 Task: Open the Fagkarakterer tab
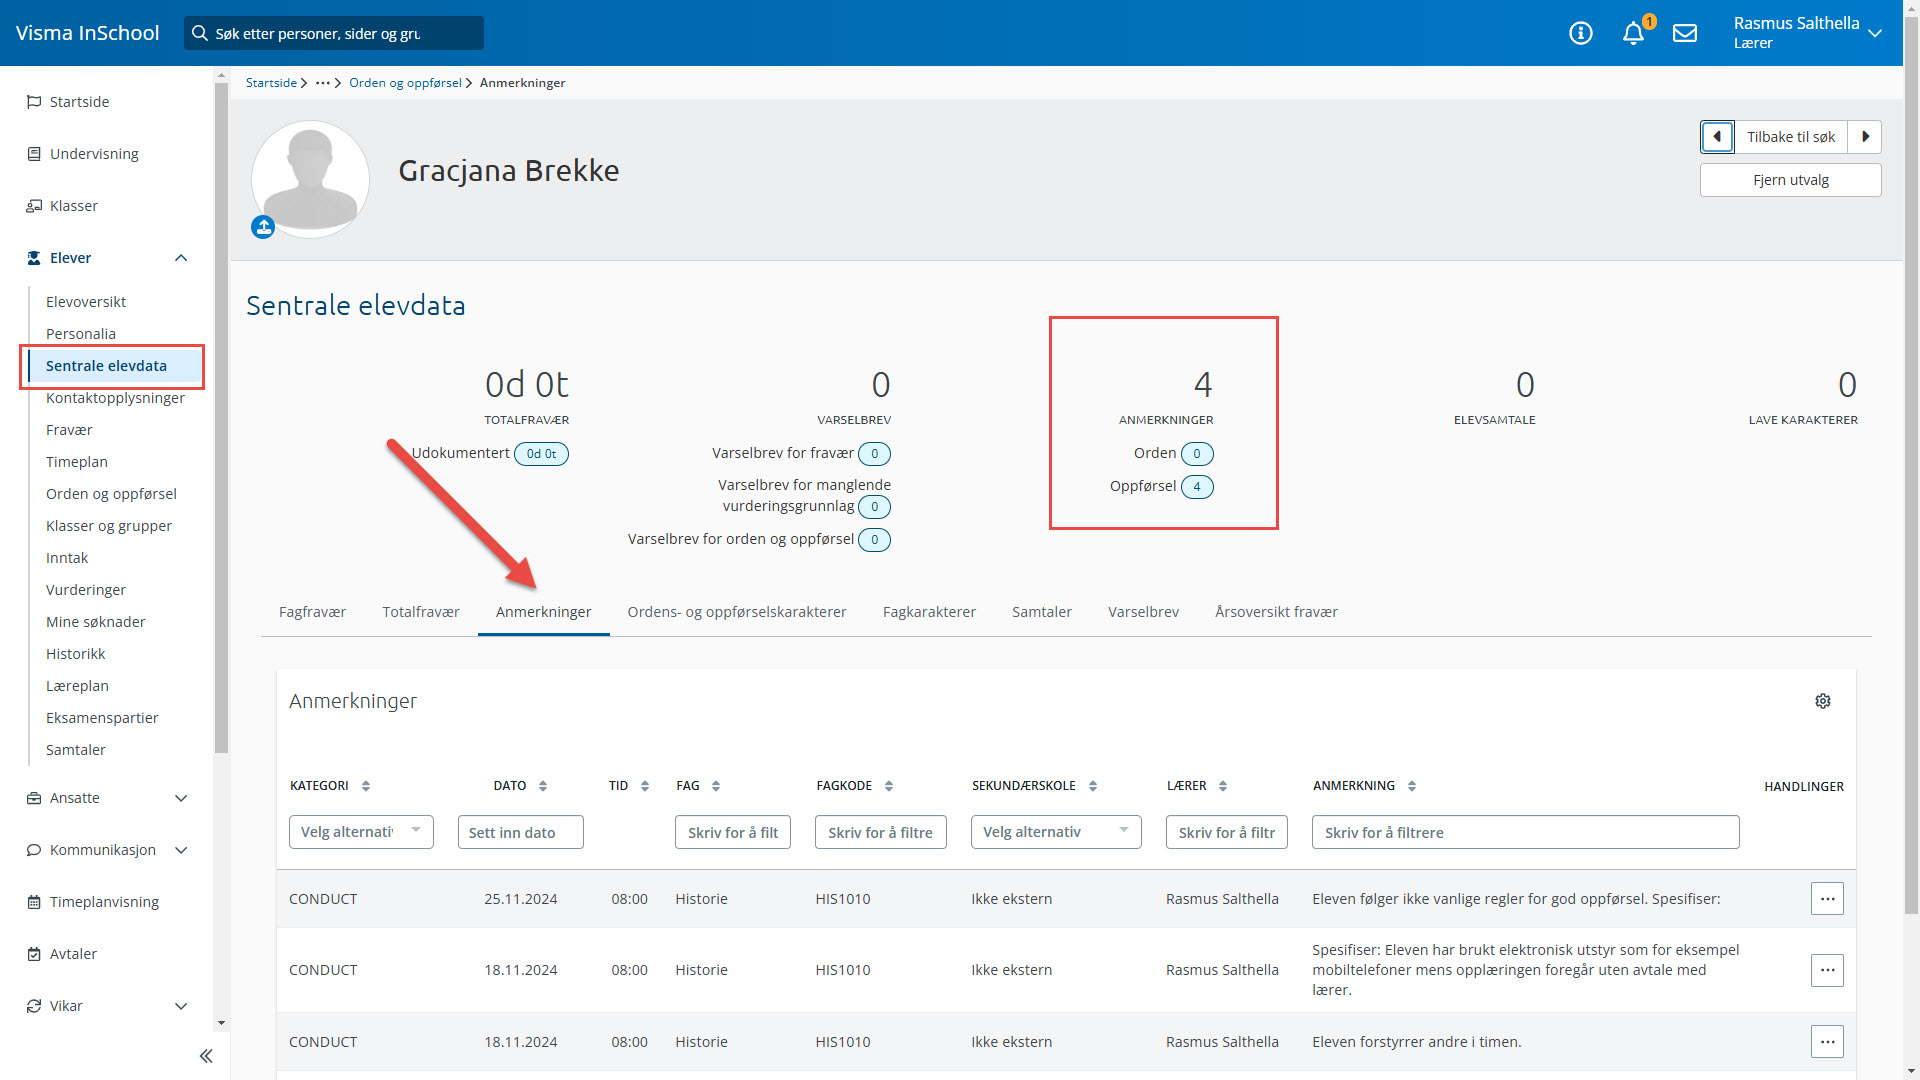pyautogui.click(x=929, y=612)
